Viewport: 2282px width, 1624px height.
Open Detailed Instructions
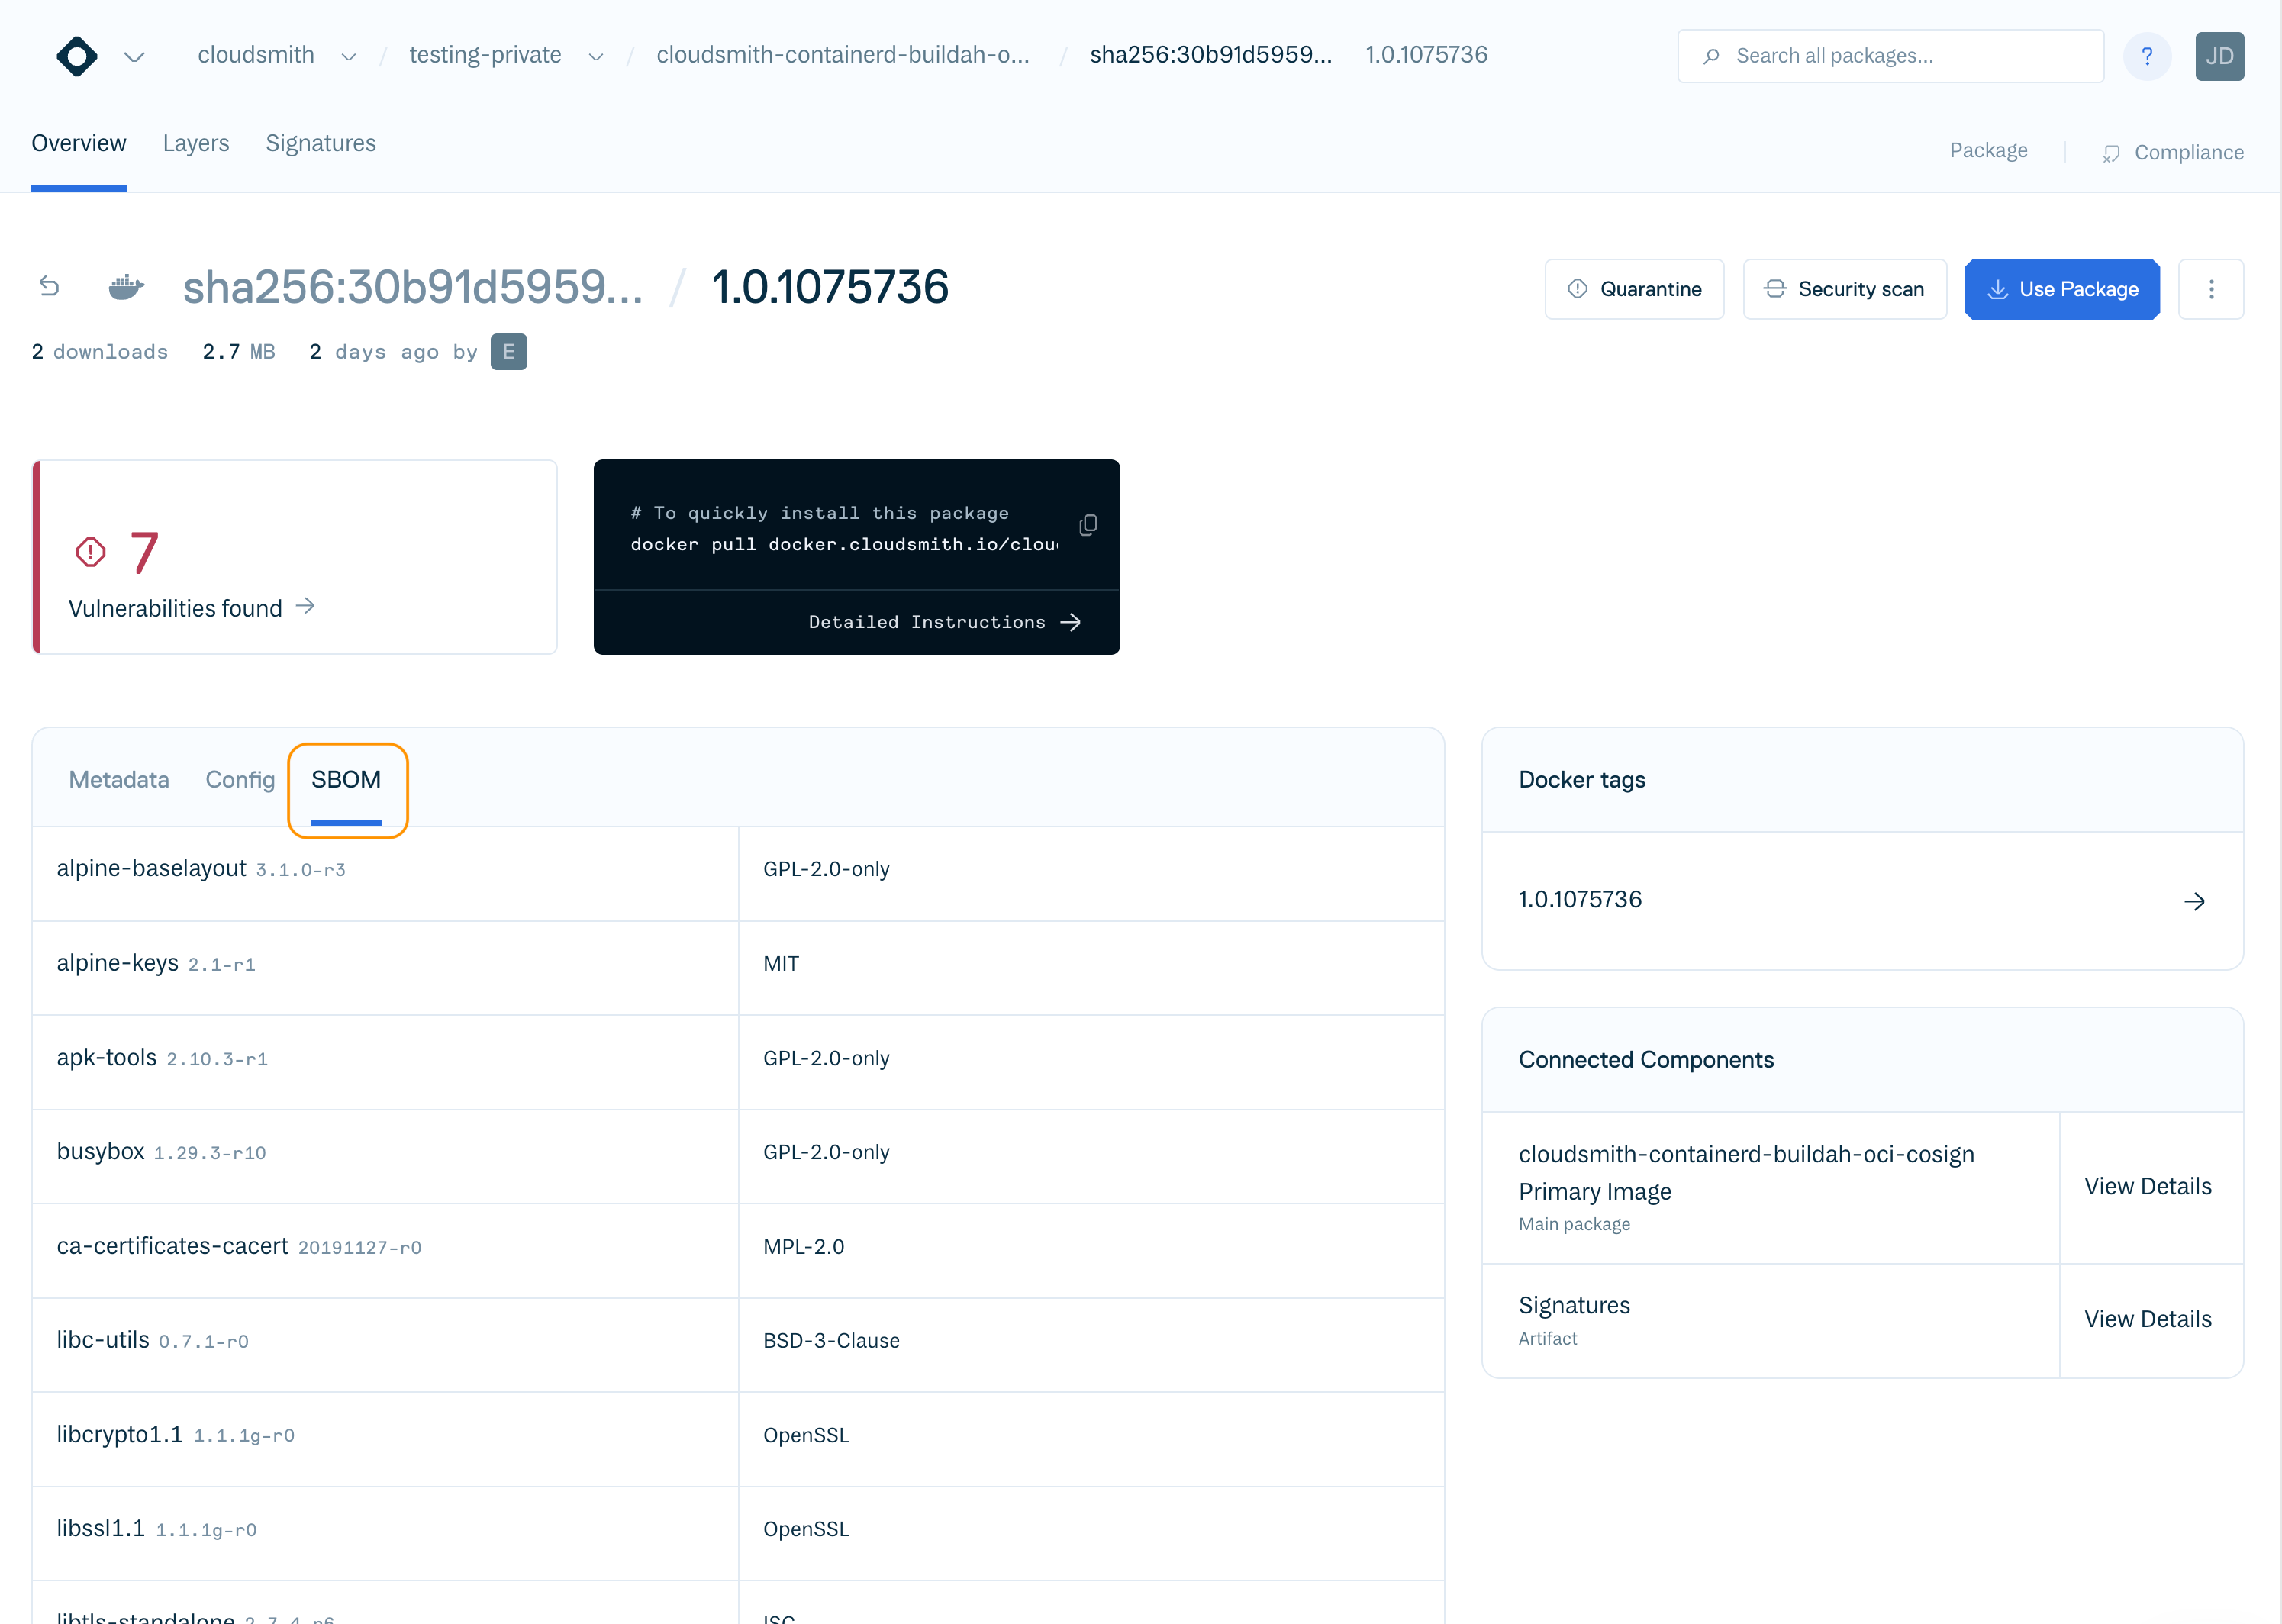click(x=944, y=622)
